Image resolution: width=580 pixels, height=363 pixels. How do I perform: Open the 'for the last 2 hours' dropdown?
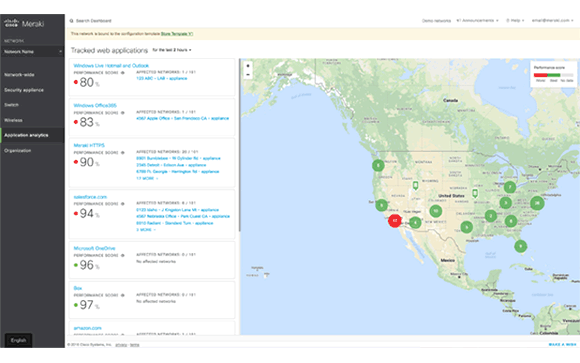click(172, 50)
